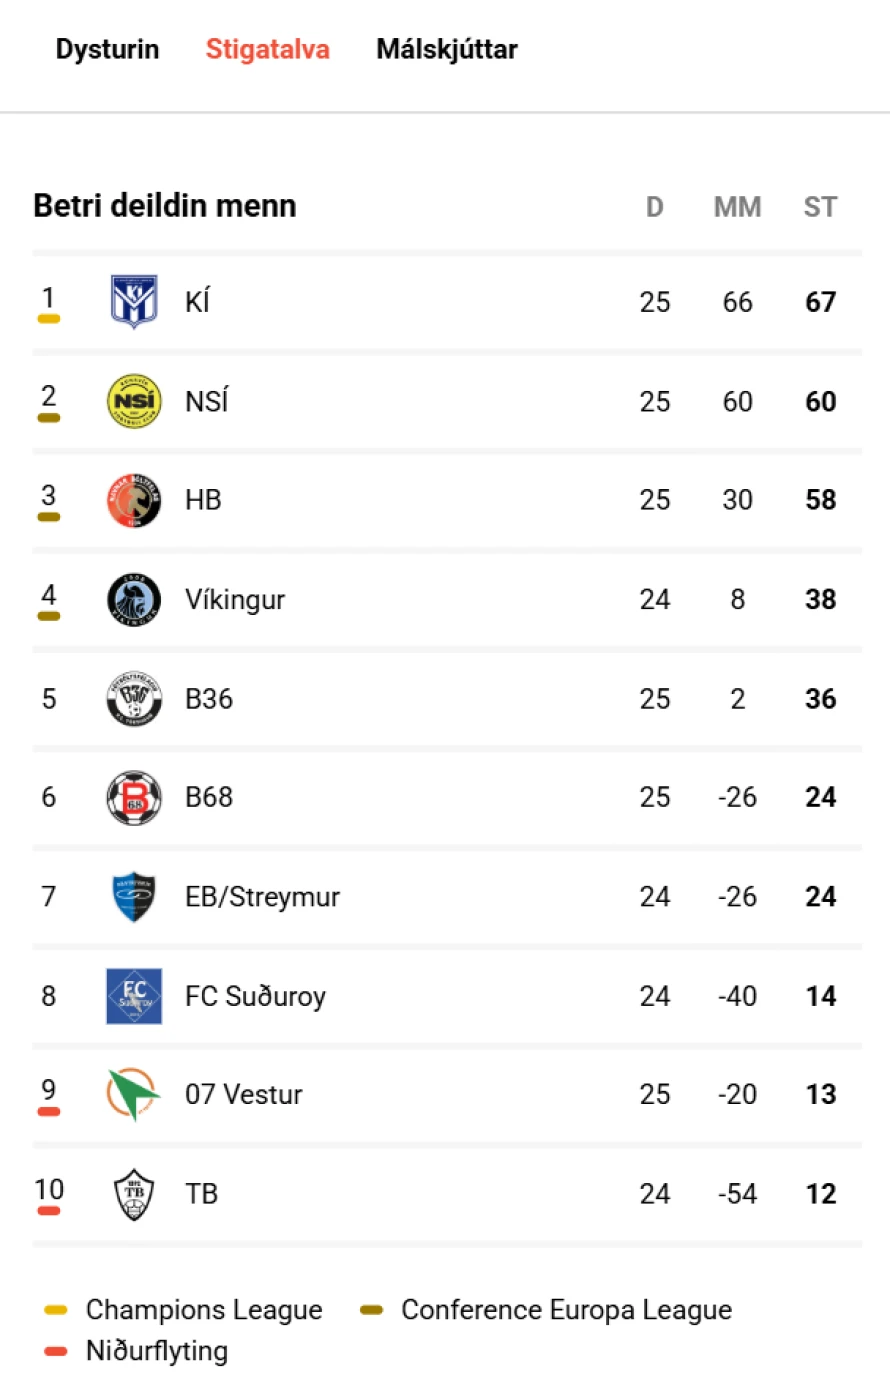Click the red Niðurflyting legend marker
Screen dimensions: 890x1391
point(56,1351)
